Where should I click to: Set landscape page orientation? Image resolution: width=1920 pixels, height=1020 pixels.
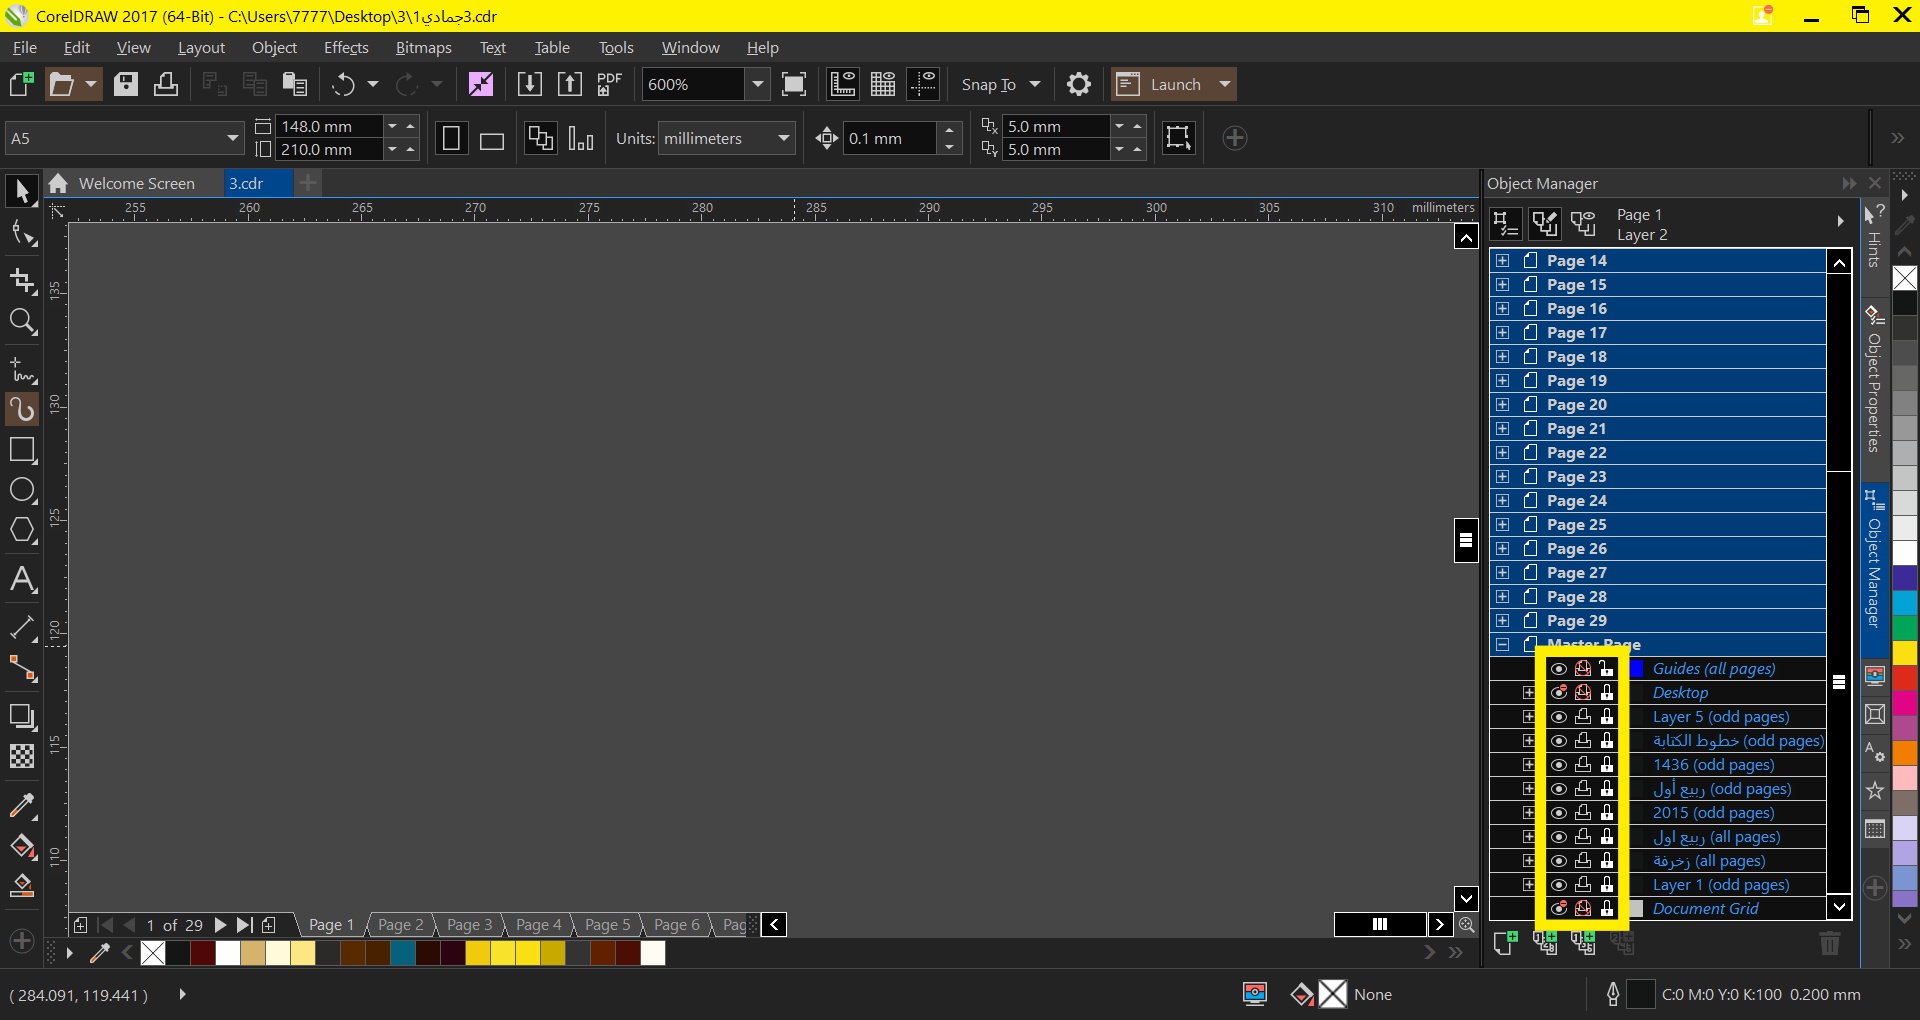click(x=491, y=139)
